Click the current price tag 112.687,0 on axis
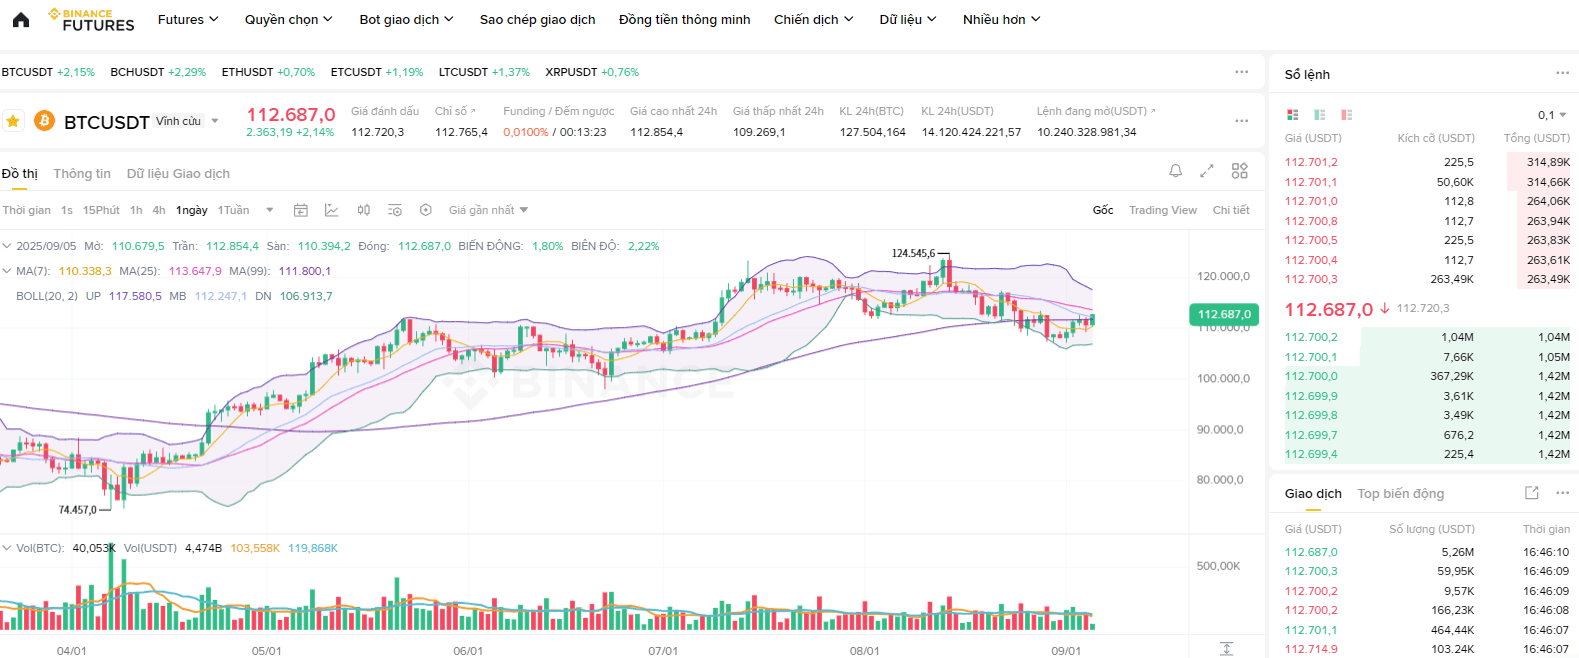 (1223, 314)
